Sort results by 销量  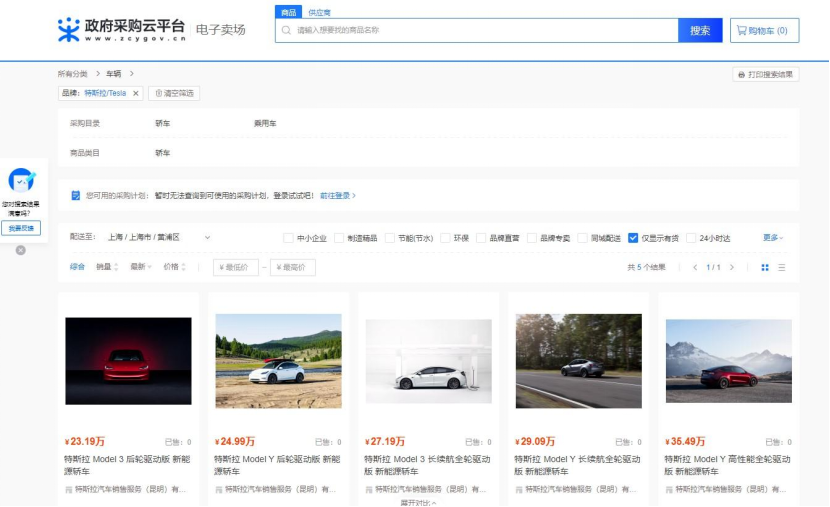107,267
